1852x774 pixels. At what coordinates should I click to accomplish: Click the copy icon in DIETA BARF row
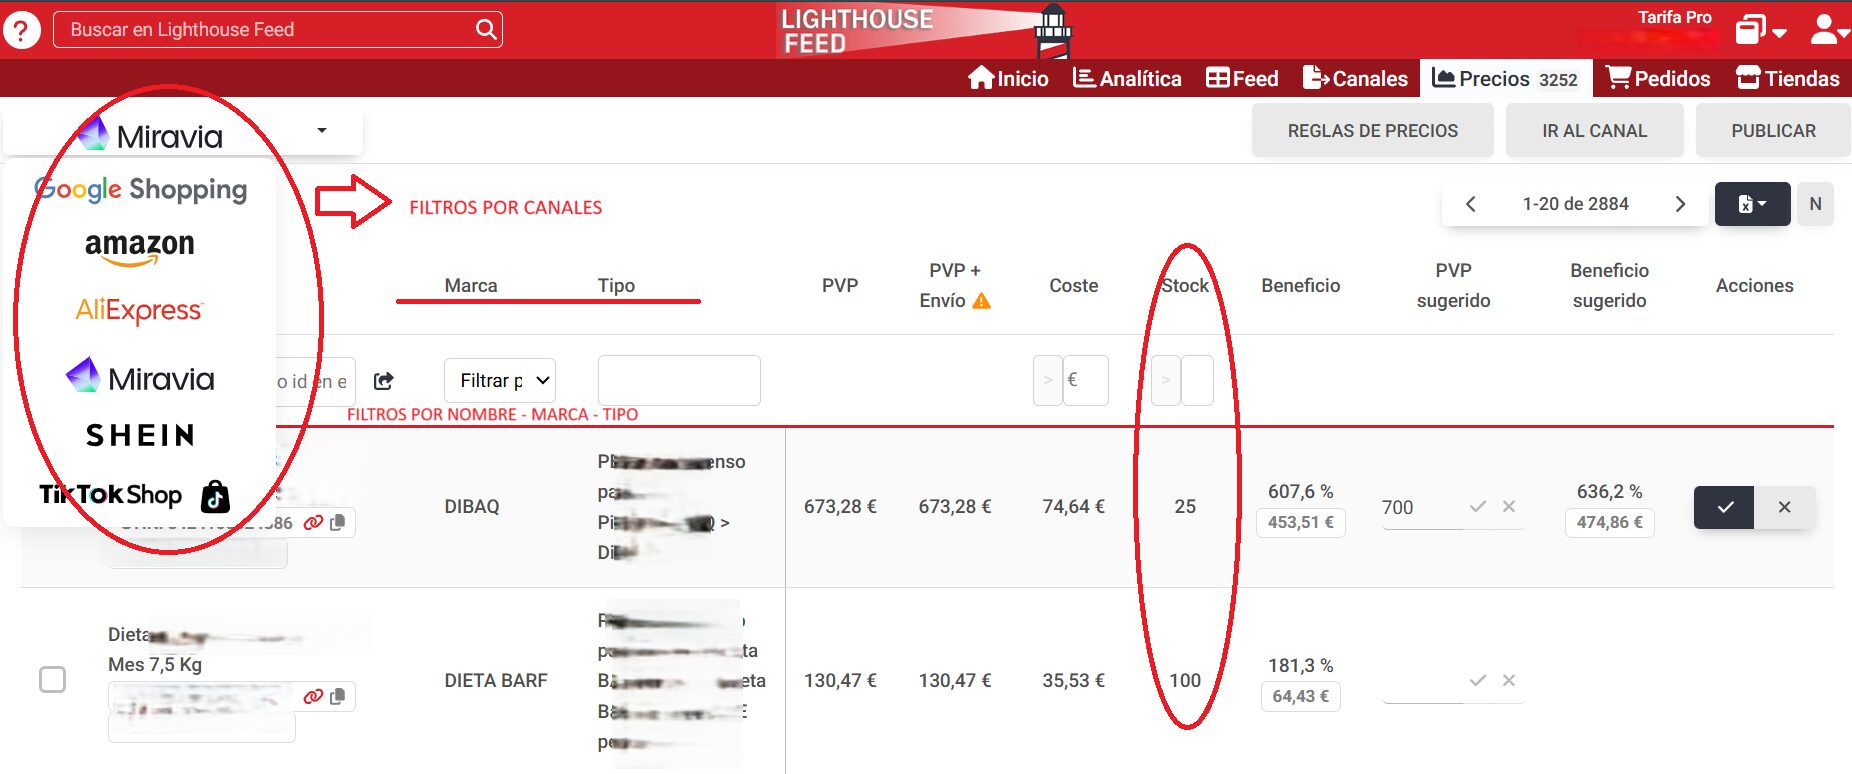pyautogui.click(x=337, y=696)
